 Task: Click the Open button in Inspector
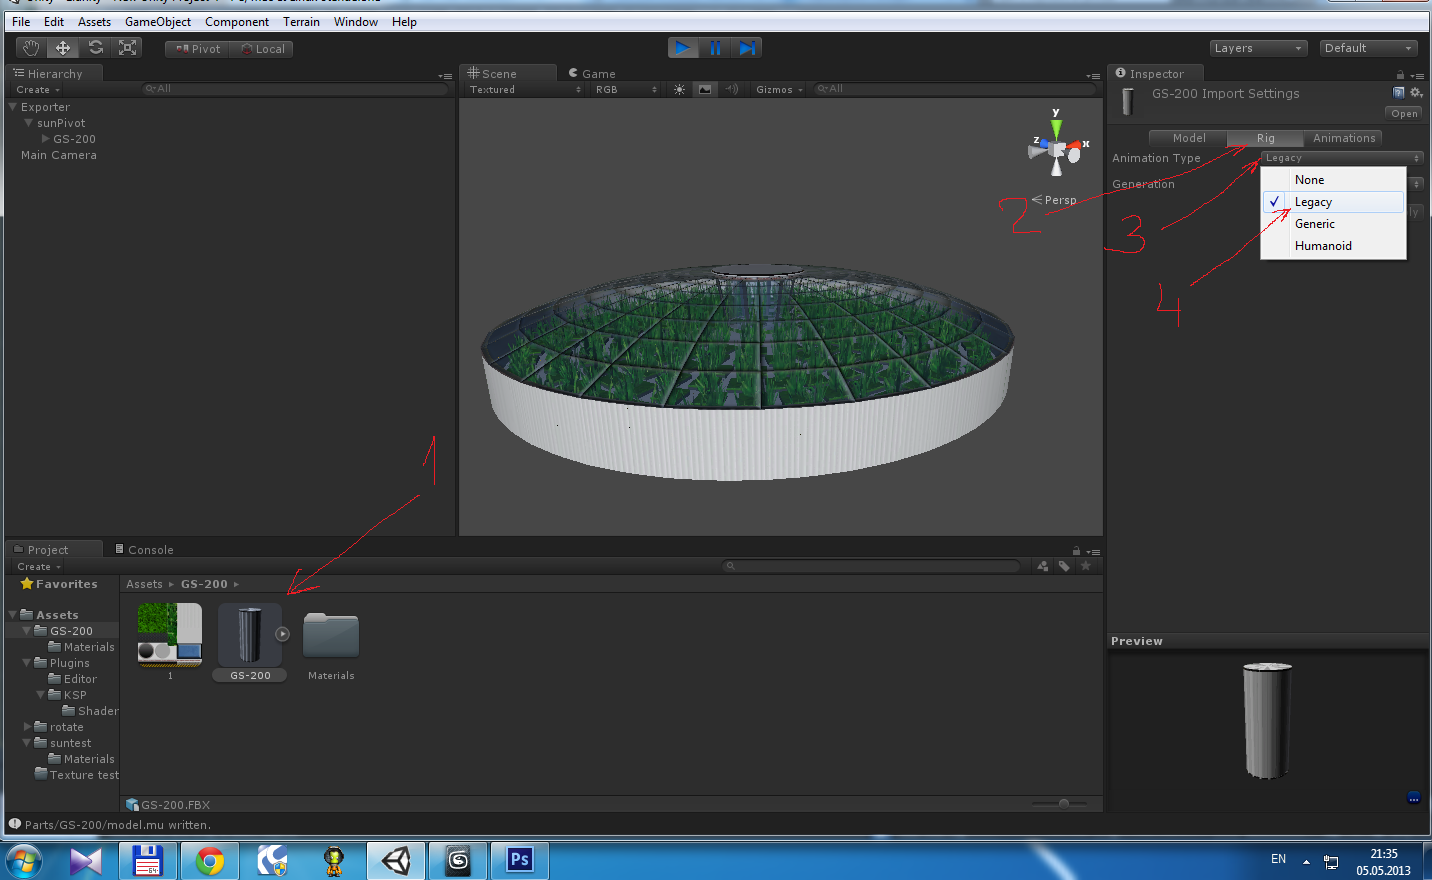(1404, 113)
